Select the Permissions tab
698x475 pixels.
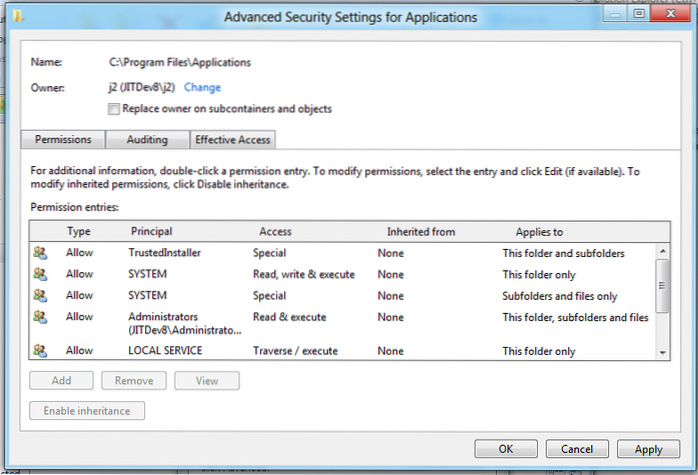pos(63,140)
